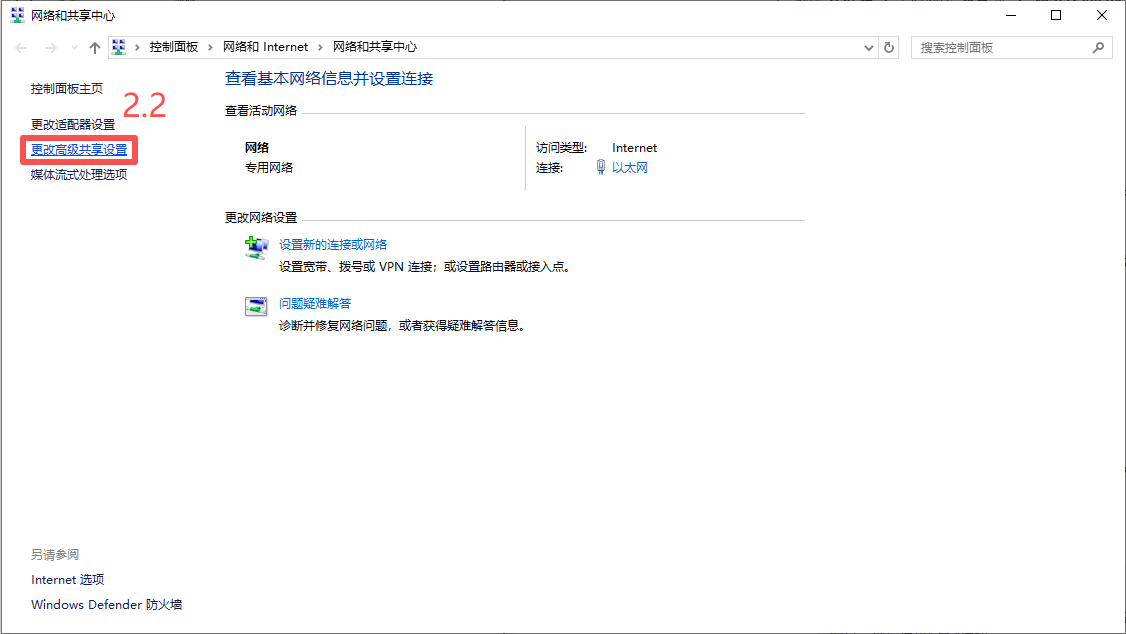
Task: Click the Forward navigation arrow
Action: (50, 48)
